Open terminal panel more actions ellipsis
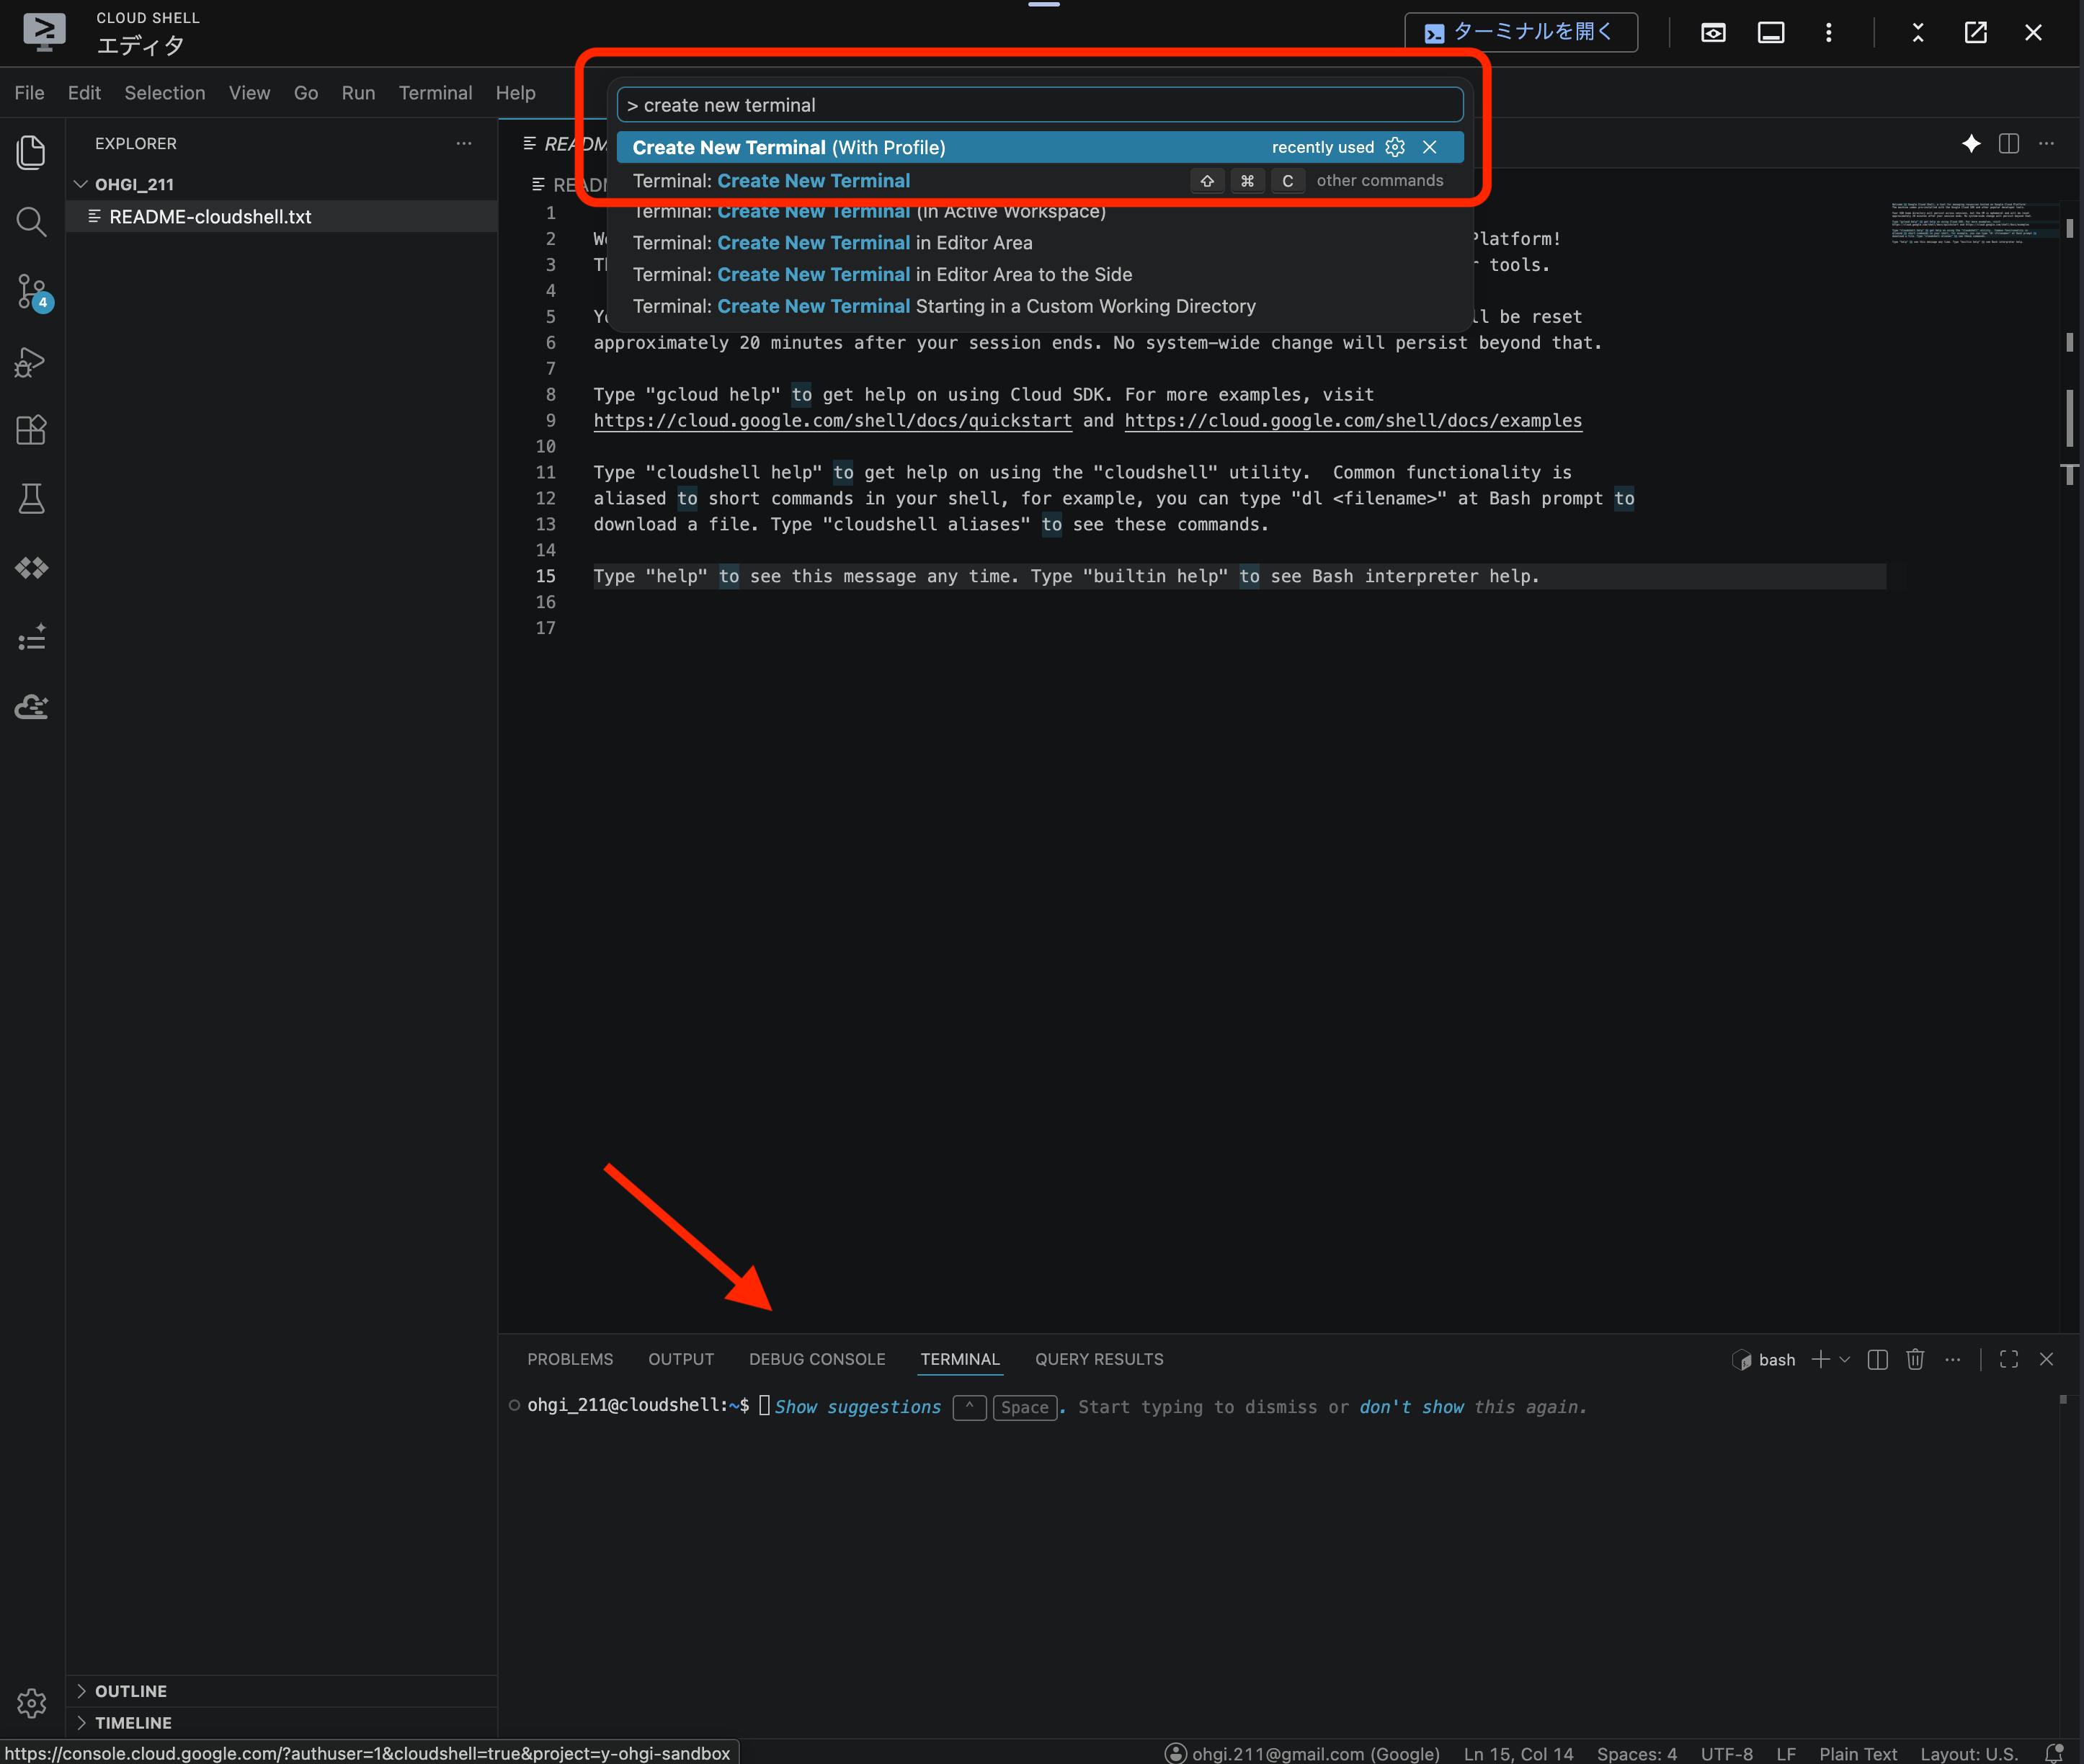Image resolution: width=2084 pixels, height=1764 pixels. click(x=1952, y=1359)
